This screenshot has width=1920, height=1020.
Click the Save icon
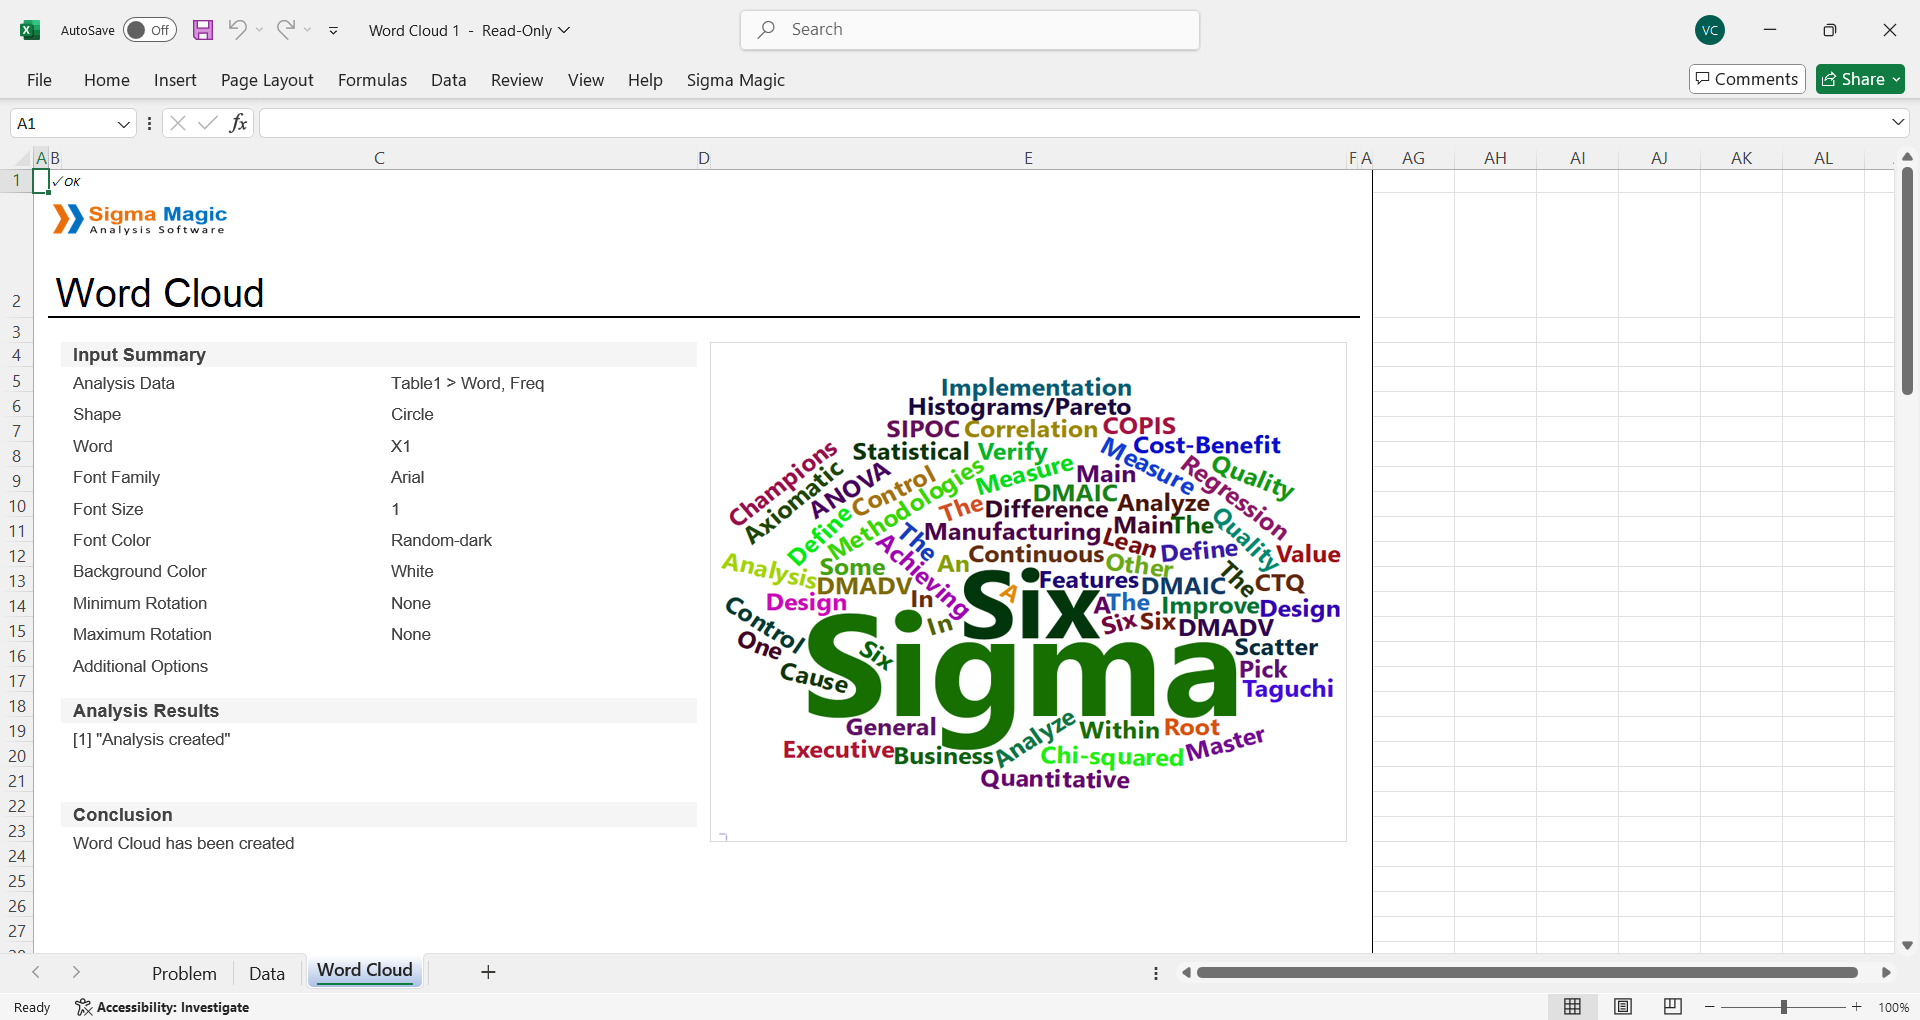tap(203, 30)
